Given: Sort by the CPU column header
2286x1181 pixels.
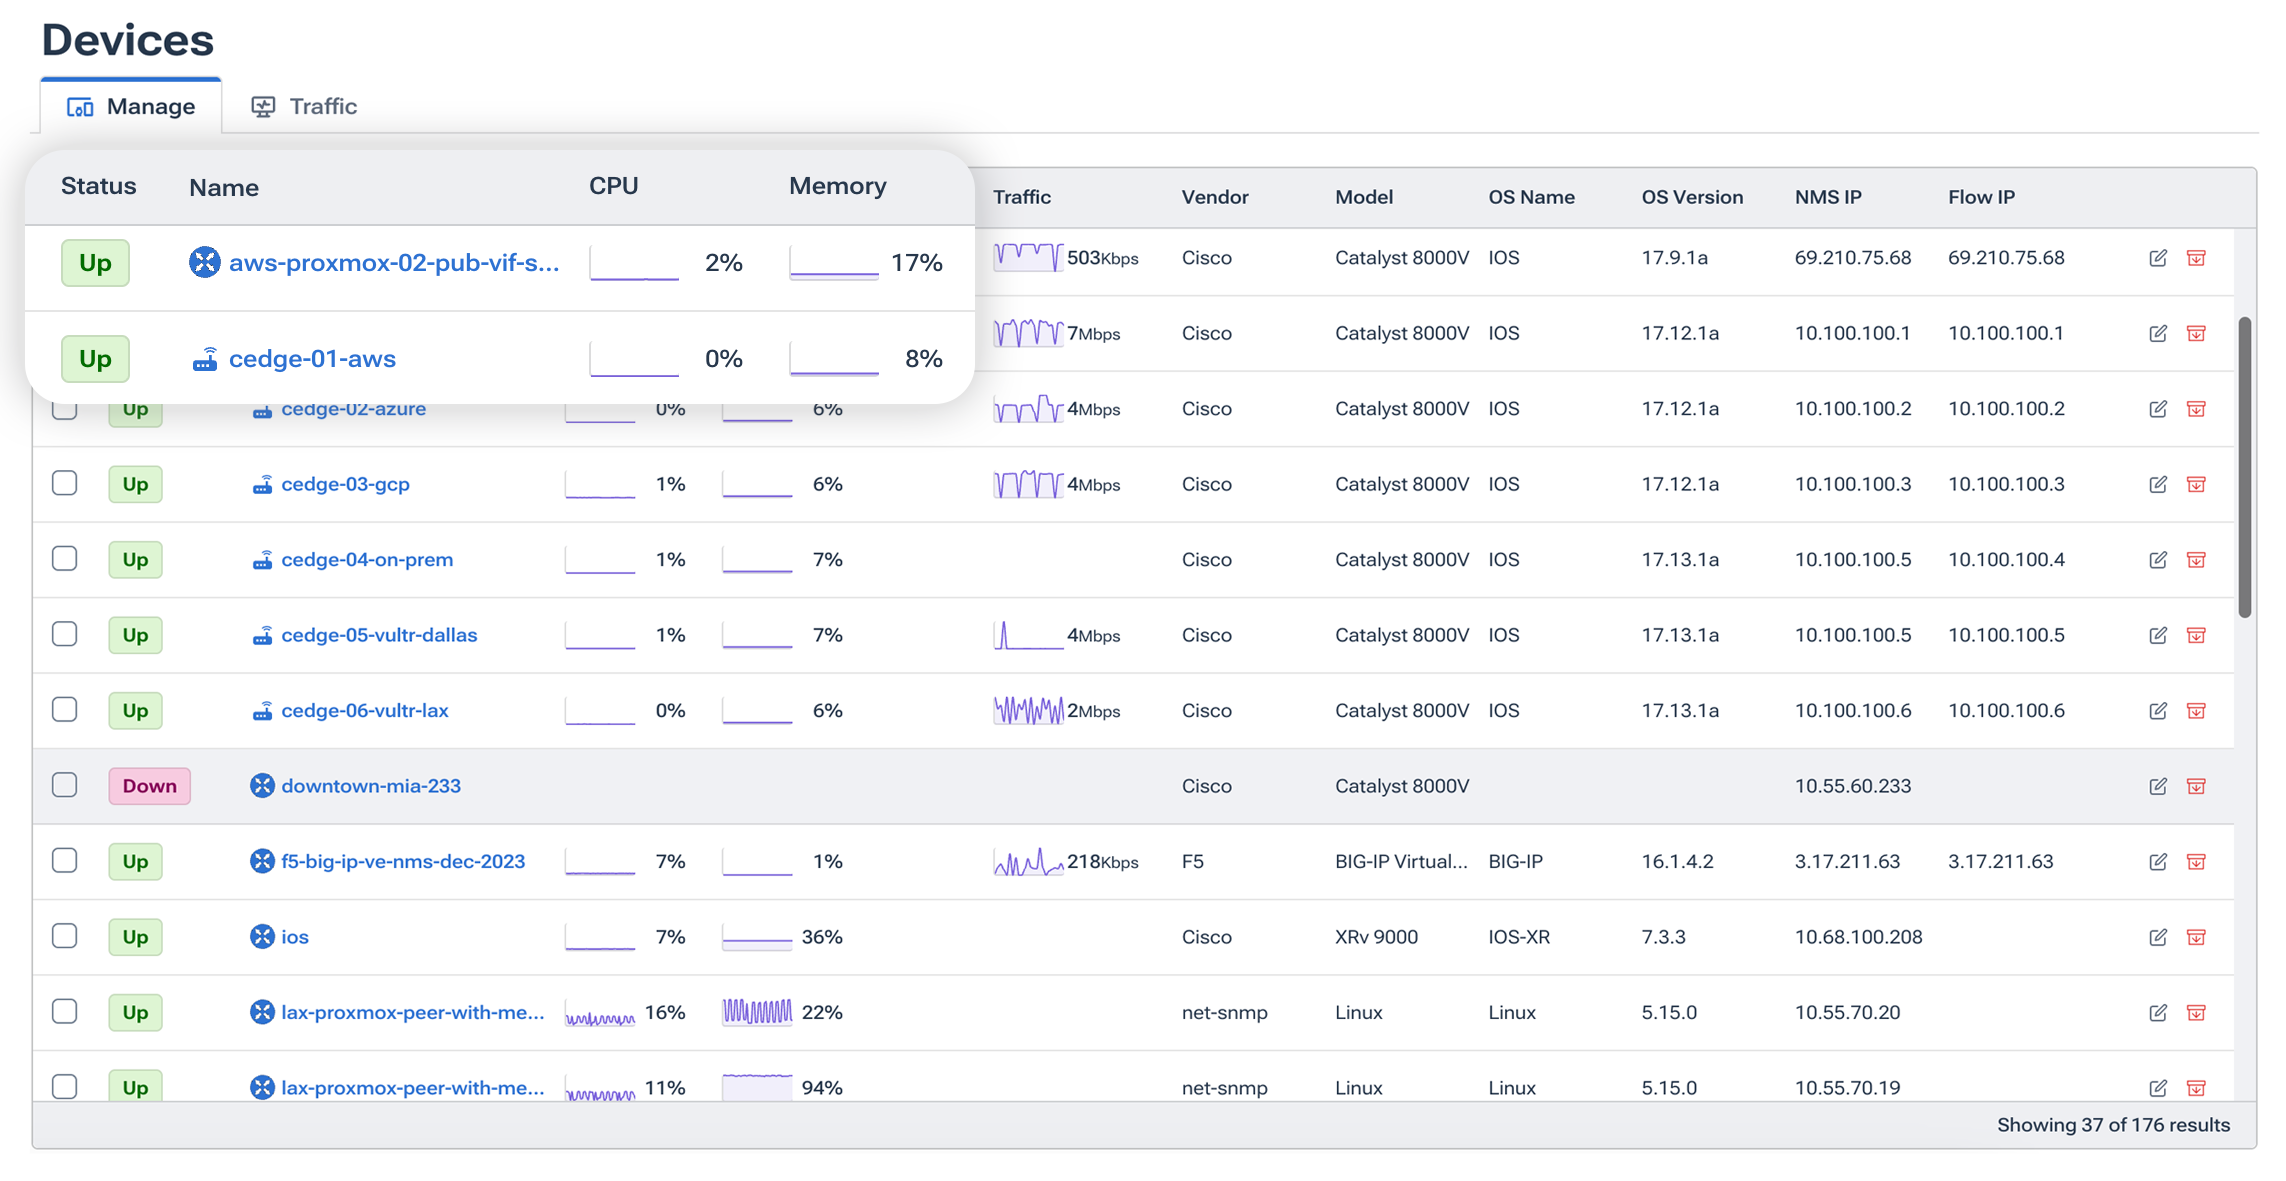Looking at the screenshot, I should [613, 186].
